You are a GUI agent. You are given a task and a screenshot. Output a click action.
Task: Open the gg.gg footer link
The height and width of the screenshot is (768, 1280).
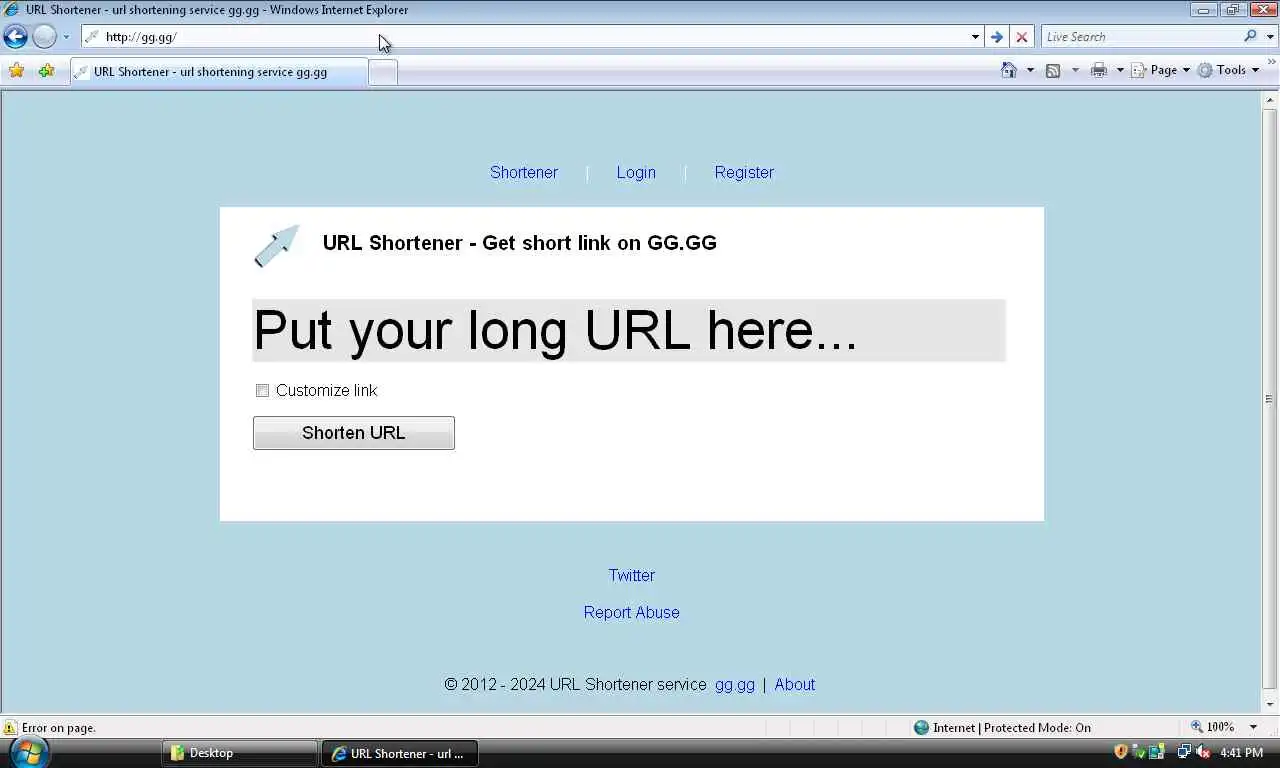pyautogui.click(x=735, y=684)
